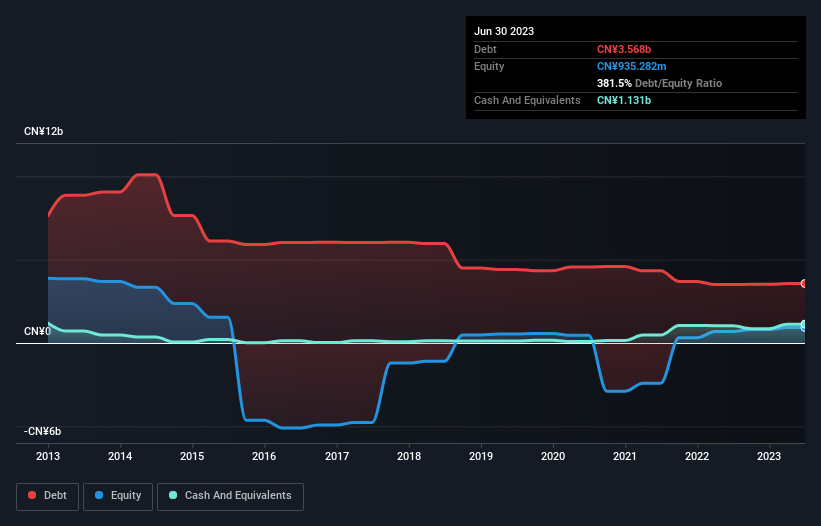
Task: Click the 2019 x-axis label
Action: point(481,456)
